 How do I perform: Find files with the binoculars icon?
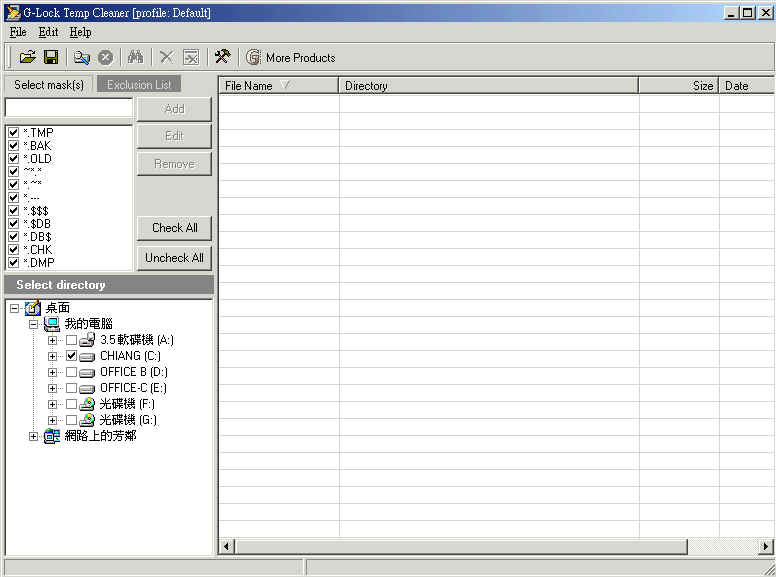tap(135, 57)
